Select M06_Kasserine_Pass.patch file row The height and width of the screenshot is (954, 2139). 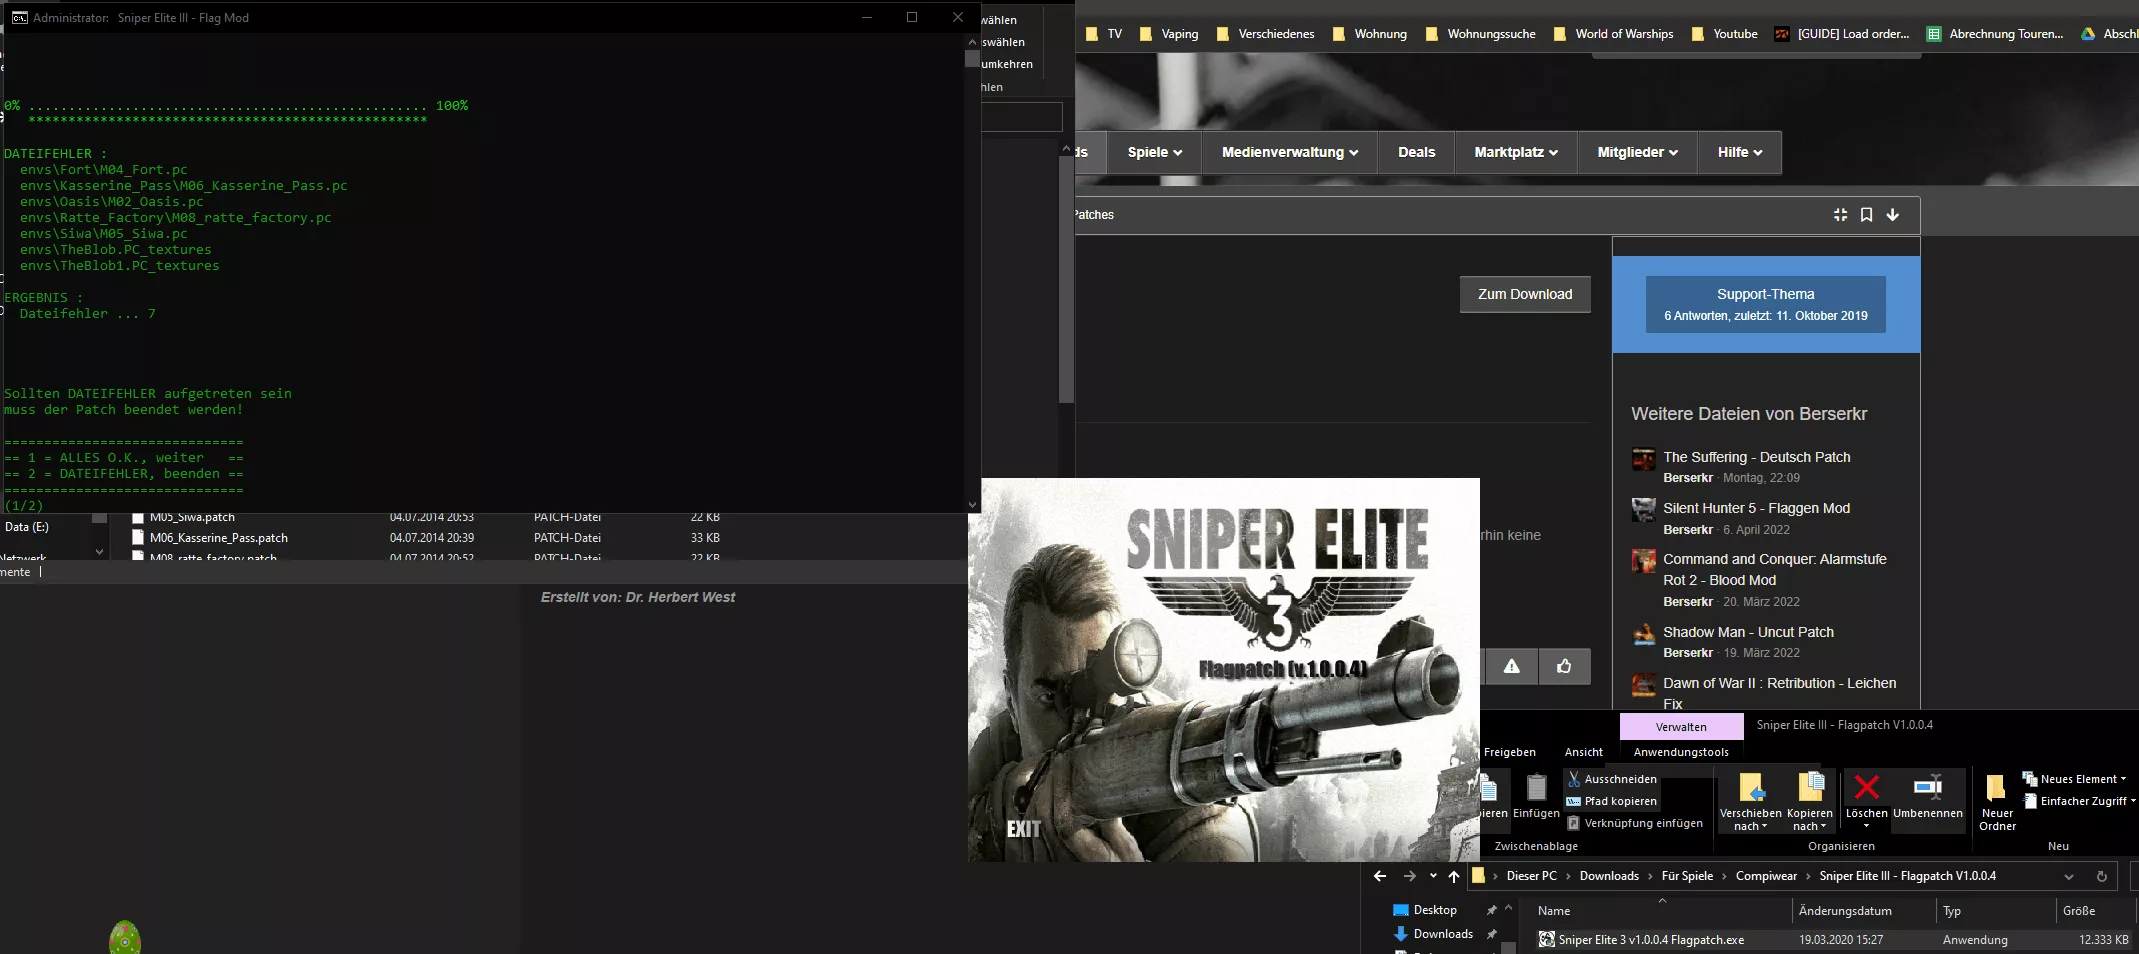coord(426,538)
